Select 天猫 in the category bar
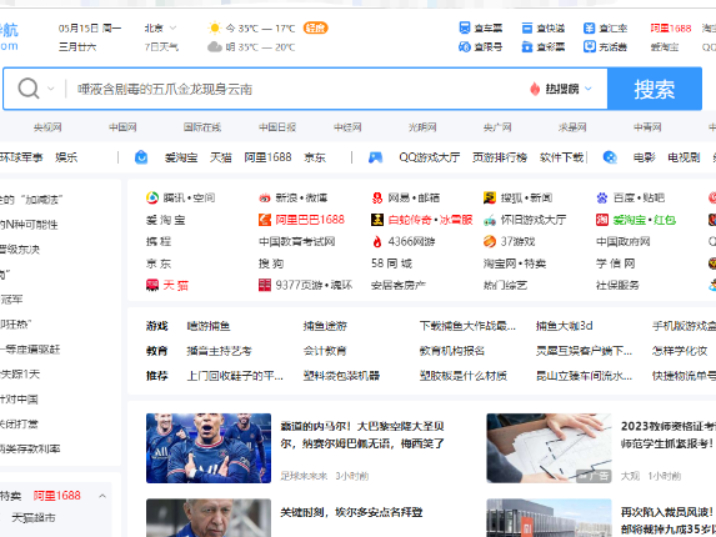This screenshot has width=716, height=537. 221,158
